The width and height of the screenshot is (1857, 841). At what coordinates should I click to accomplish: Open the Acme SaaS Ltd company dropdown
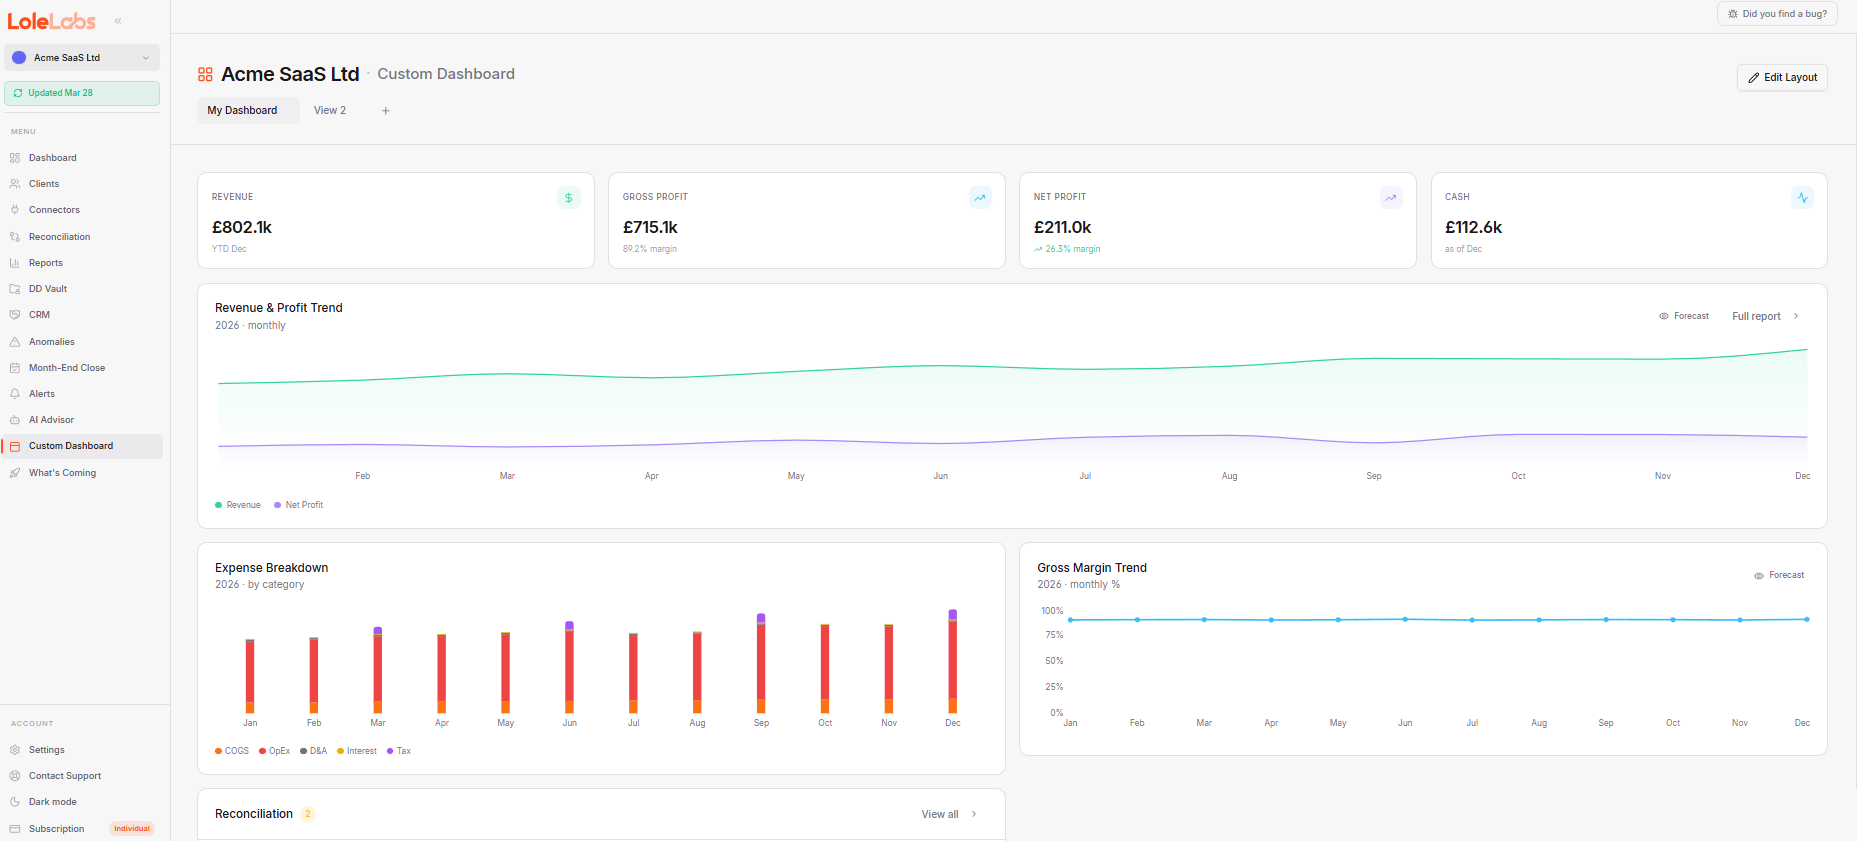coord(82,58)
